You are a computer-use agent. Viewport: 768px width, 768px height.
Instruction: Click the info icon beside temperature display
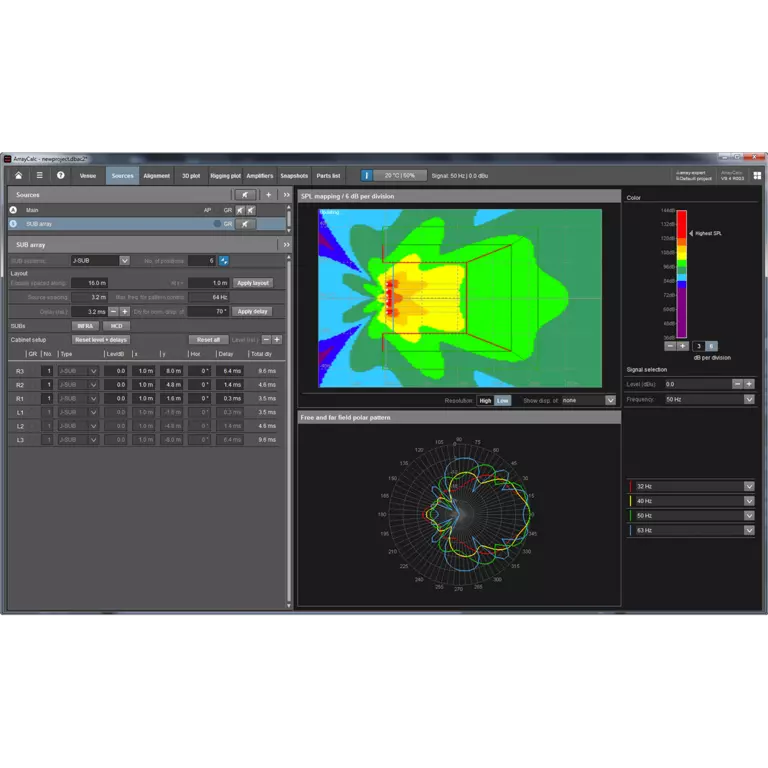(x=366, y=175)
